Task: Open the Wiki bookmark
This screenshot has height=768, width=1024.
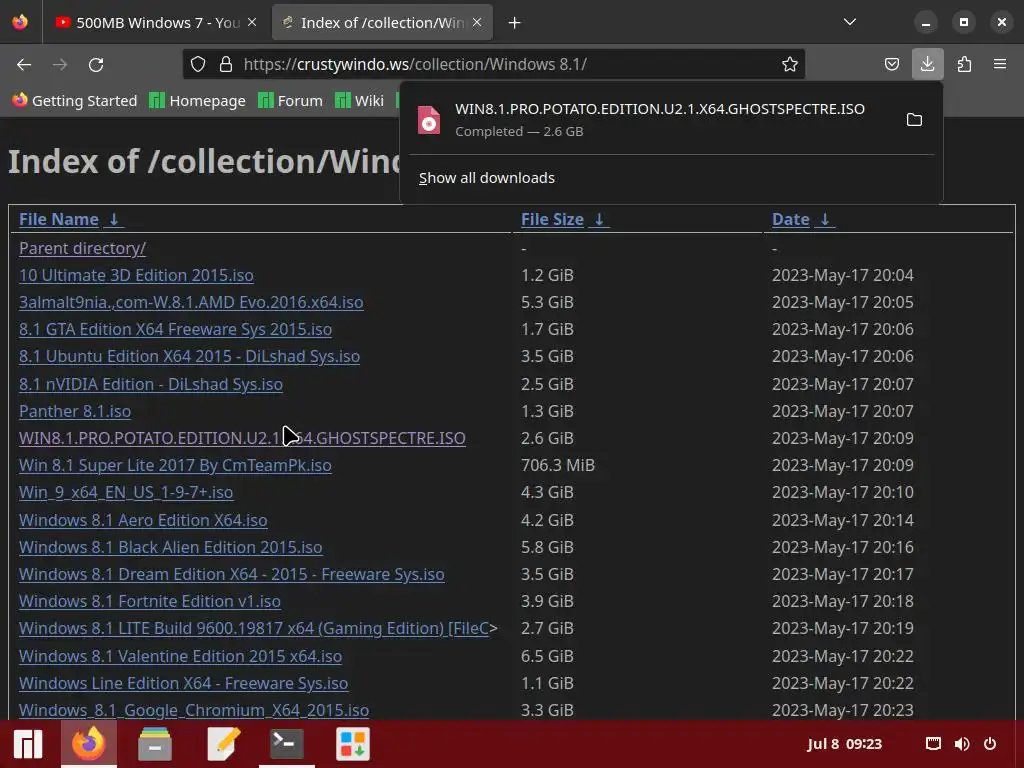Action: tap(359, 101)
